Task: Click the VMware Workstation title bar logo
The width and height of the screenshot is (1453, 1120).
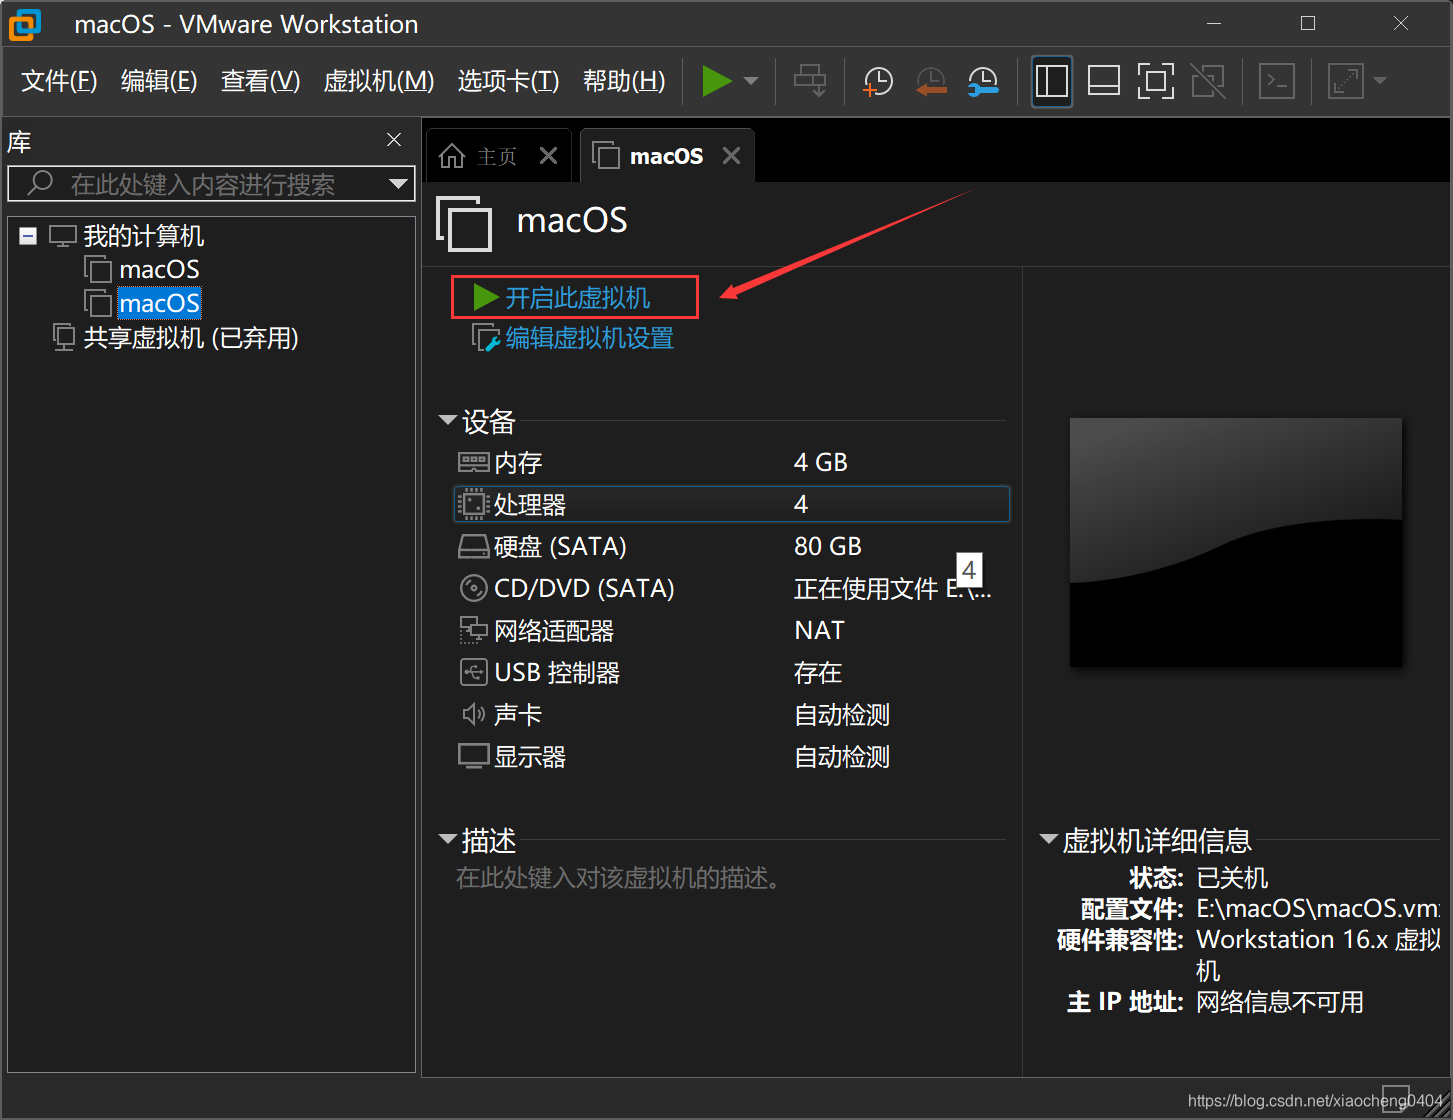Action: click(25, 24)
